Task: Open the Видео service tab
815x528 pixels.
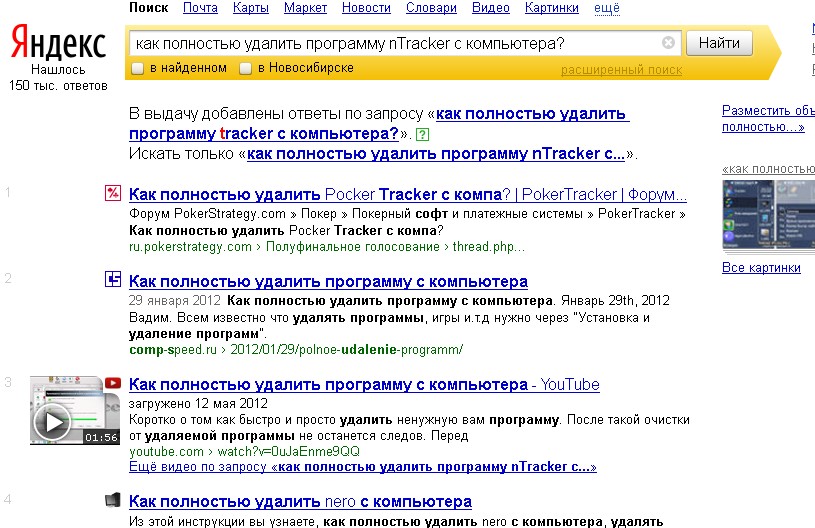Action: tap(491, 8)
